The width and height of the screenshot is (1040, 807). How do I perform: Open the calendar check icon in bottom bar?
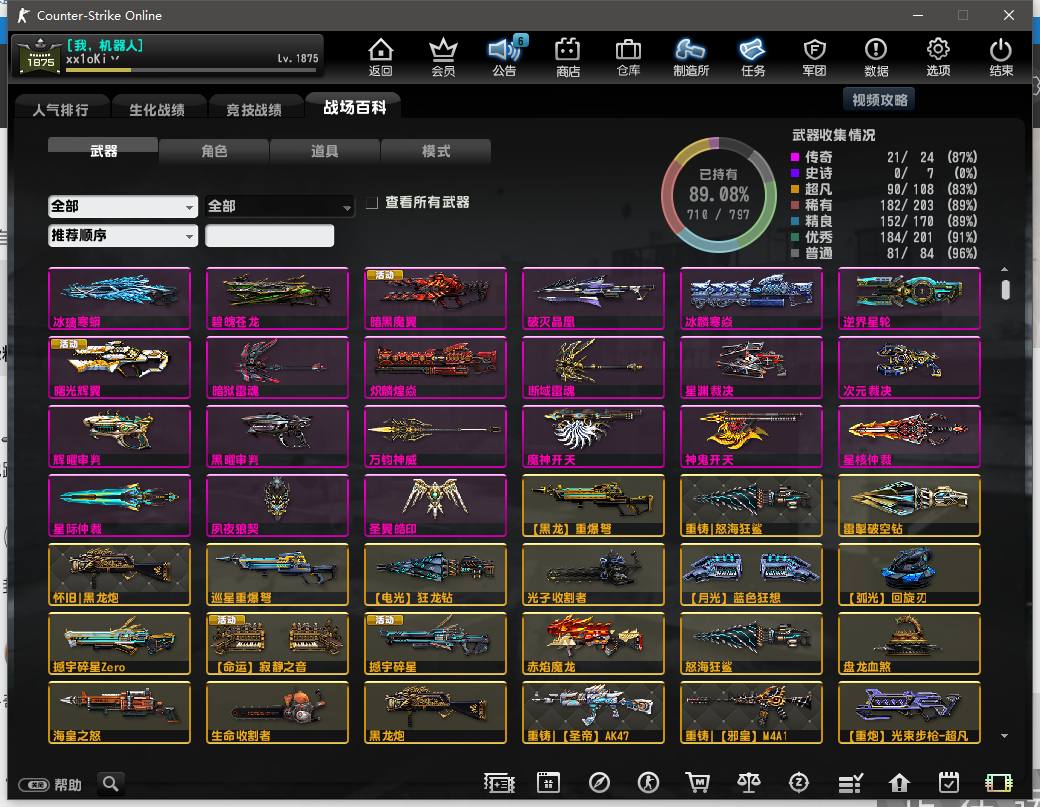(948, 783)
